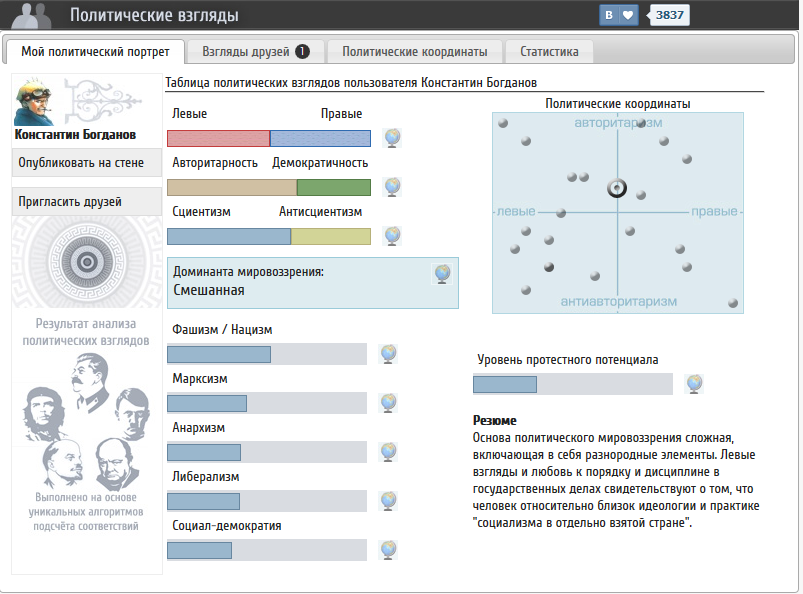Open the Взгляды друзей tab

pyautogui.click(x=255, y=51)
